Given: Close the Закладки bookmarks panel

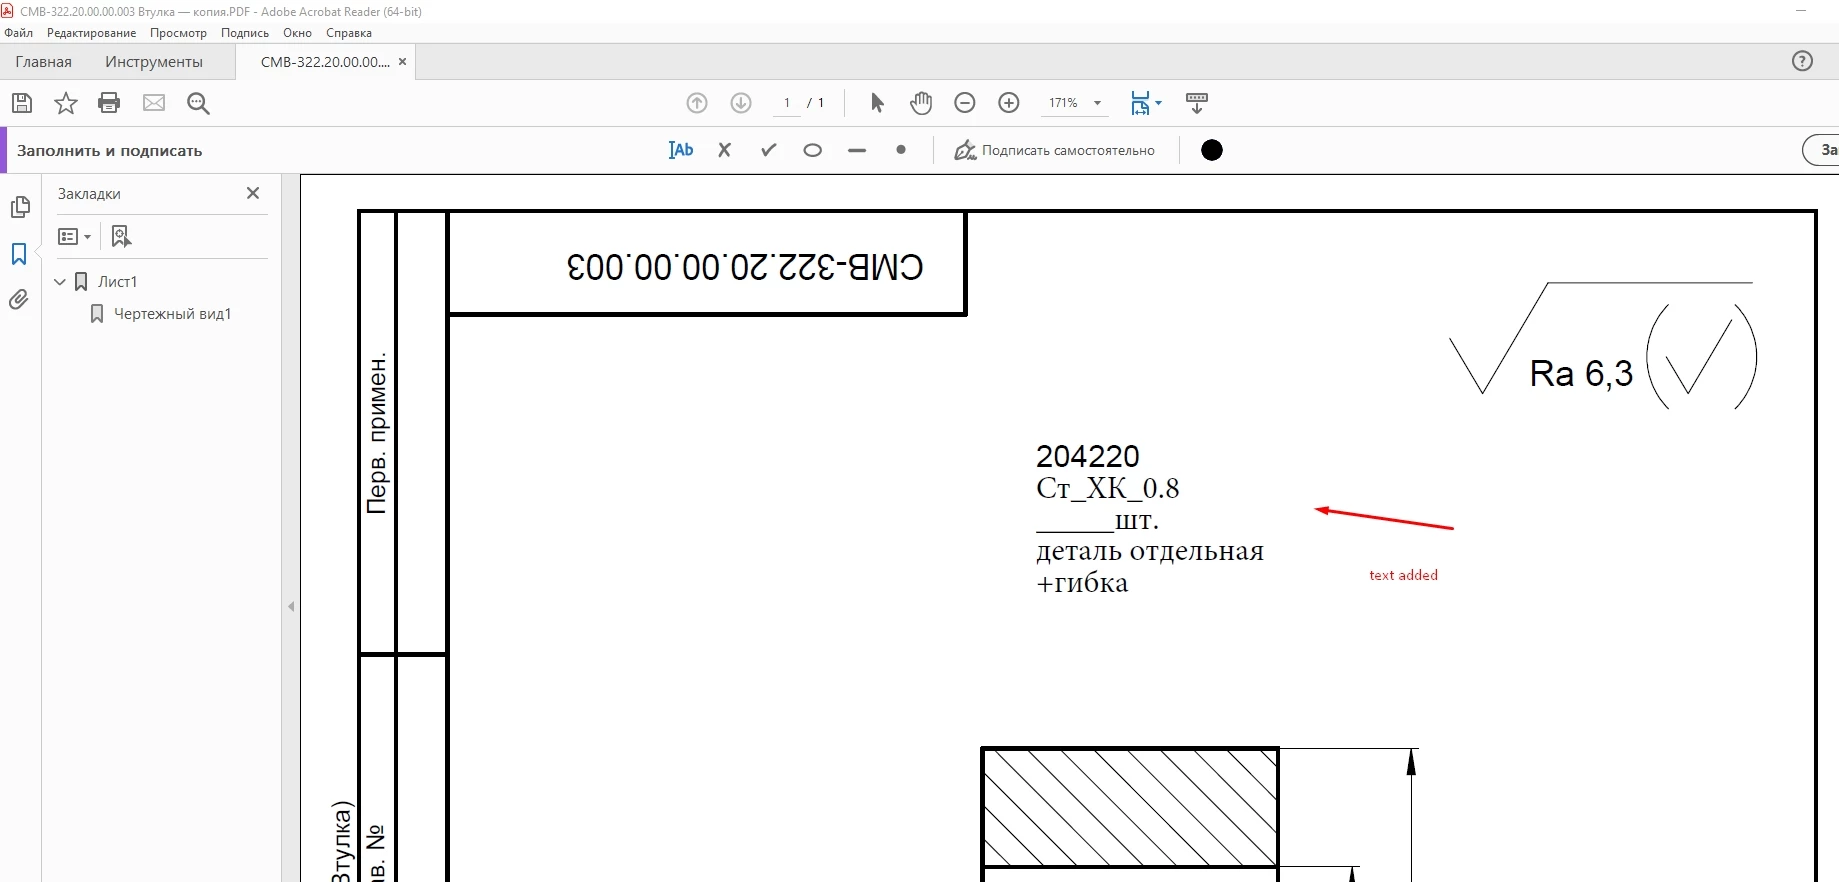Looking at the screenshot, I should tap(253, 193).
